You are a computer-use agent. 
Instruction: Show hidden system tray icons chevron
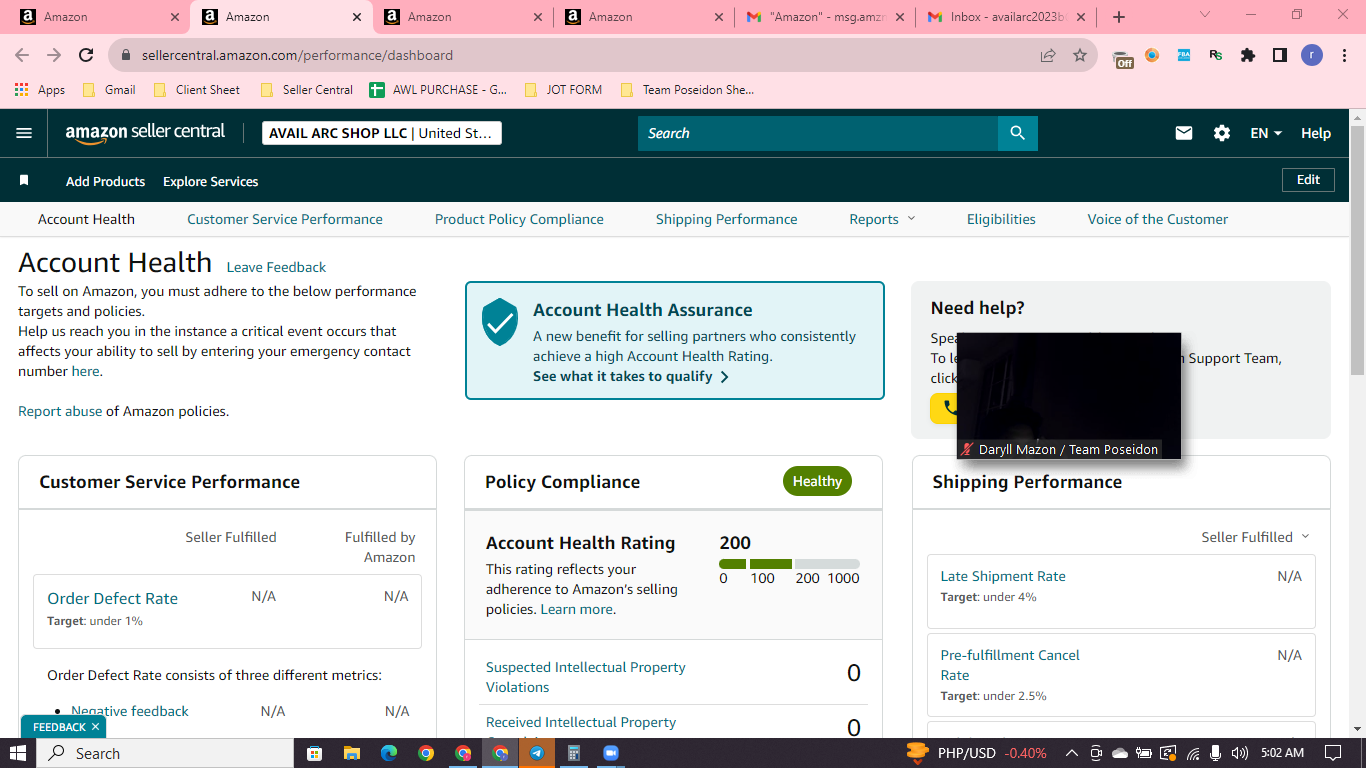coord(1072,753)
